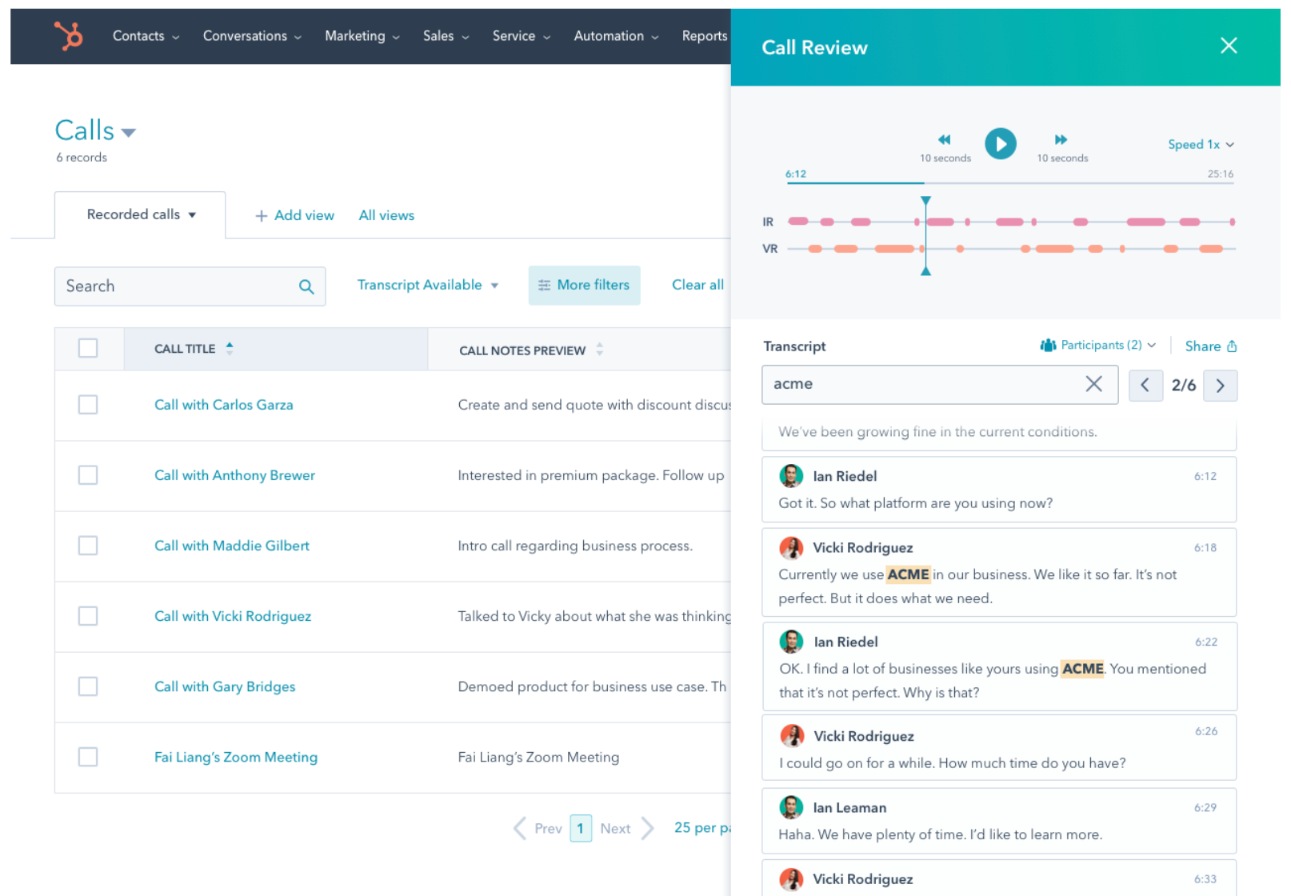Expand the Participants (2) dropdown
The width and height of the screenshot is (1291, 896).
(1098, 345)
